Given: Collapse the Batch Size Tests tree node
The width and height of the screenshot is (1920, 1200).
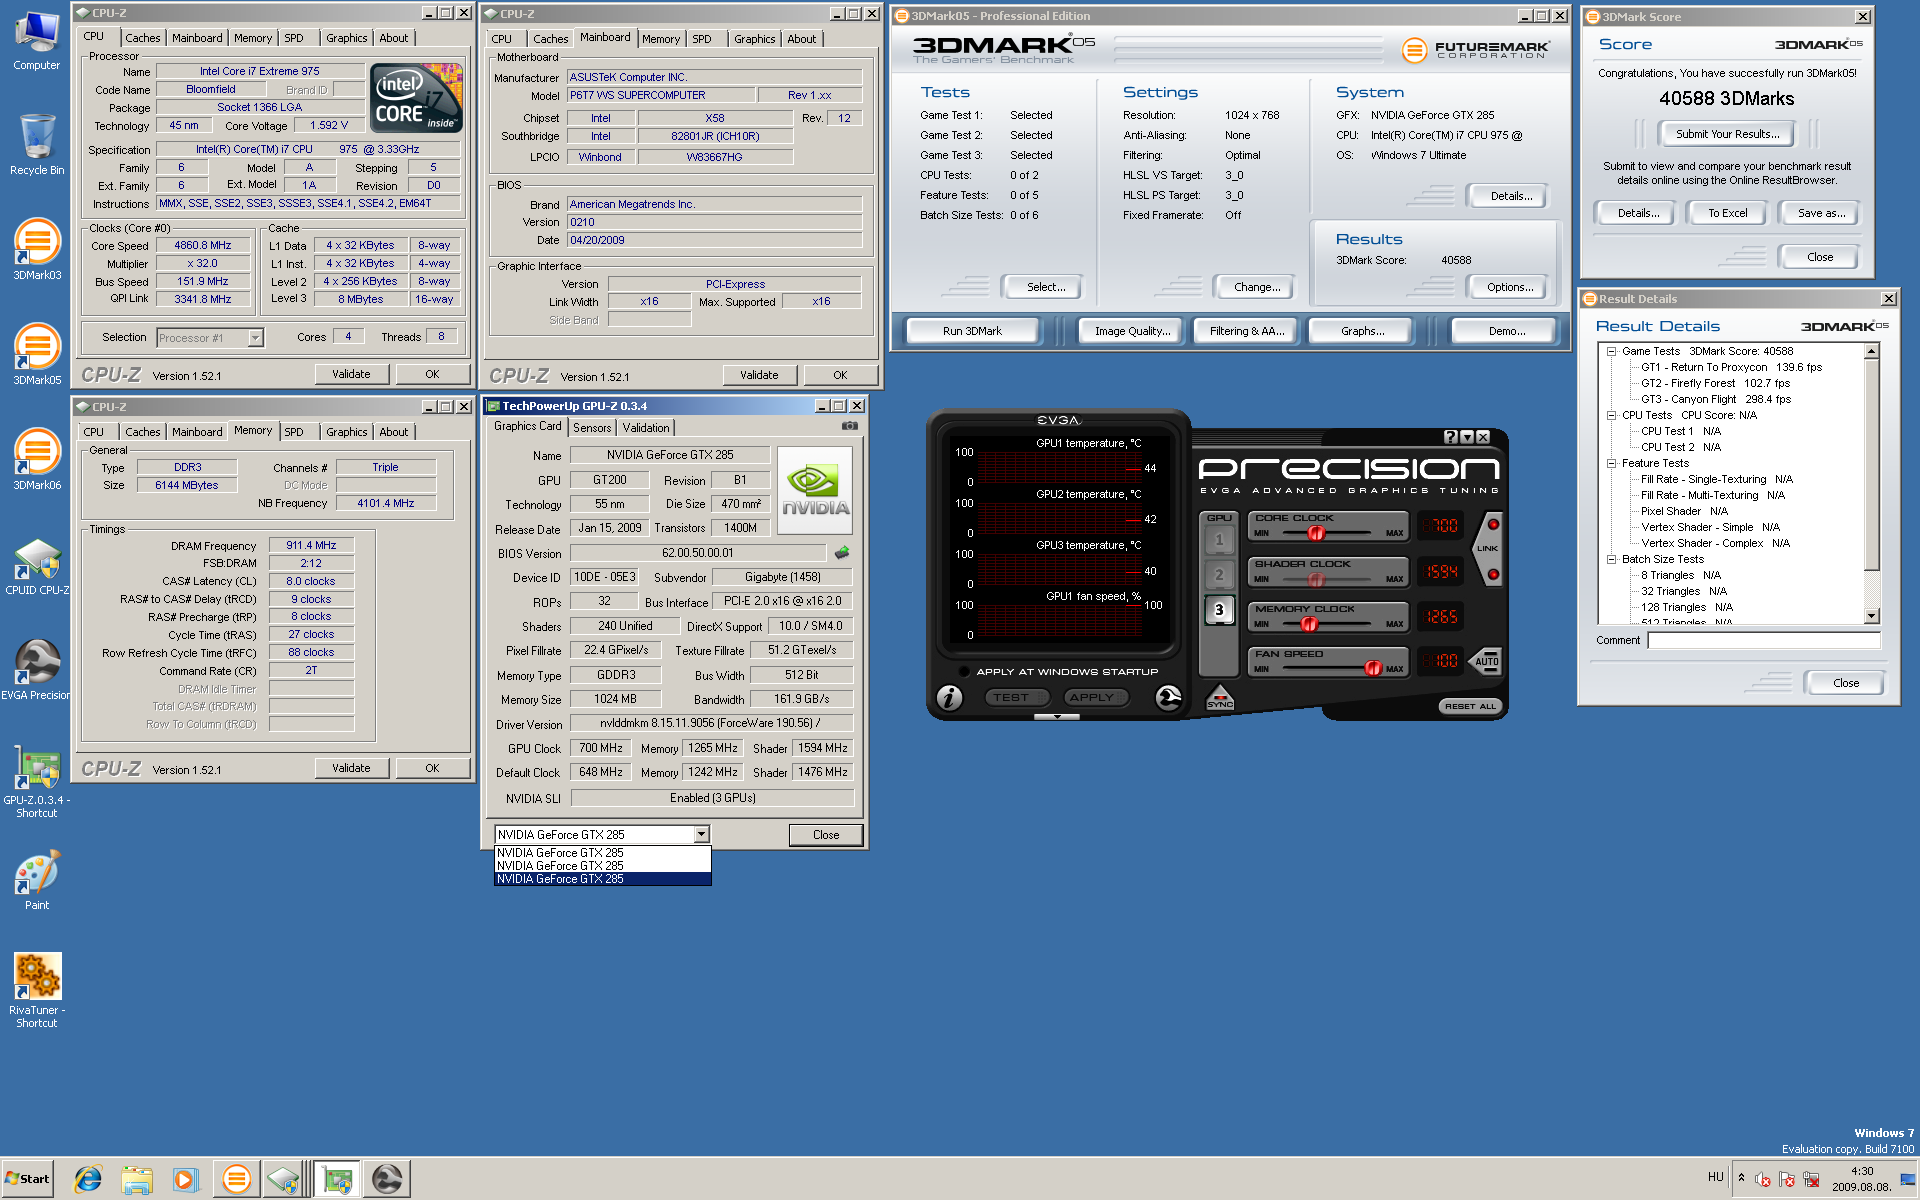Looking at the screenshot, I should [x=1611, y=559].
